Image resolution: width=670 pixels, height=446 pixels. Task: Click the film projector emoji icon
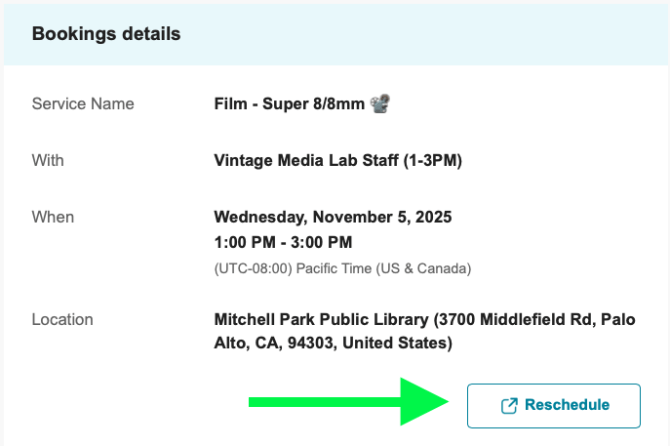(x=380, y=103)
